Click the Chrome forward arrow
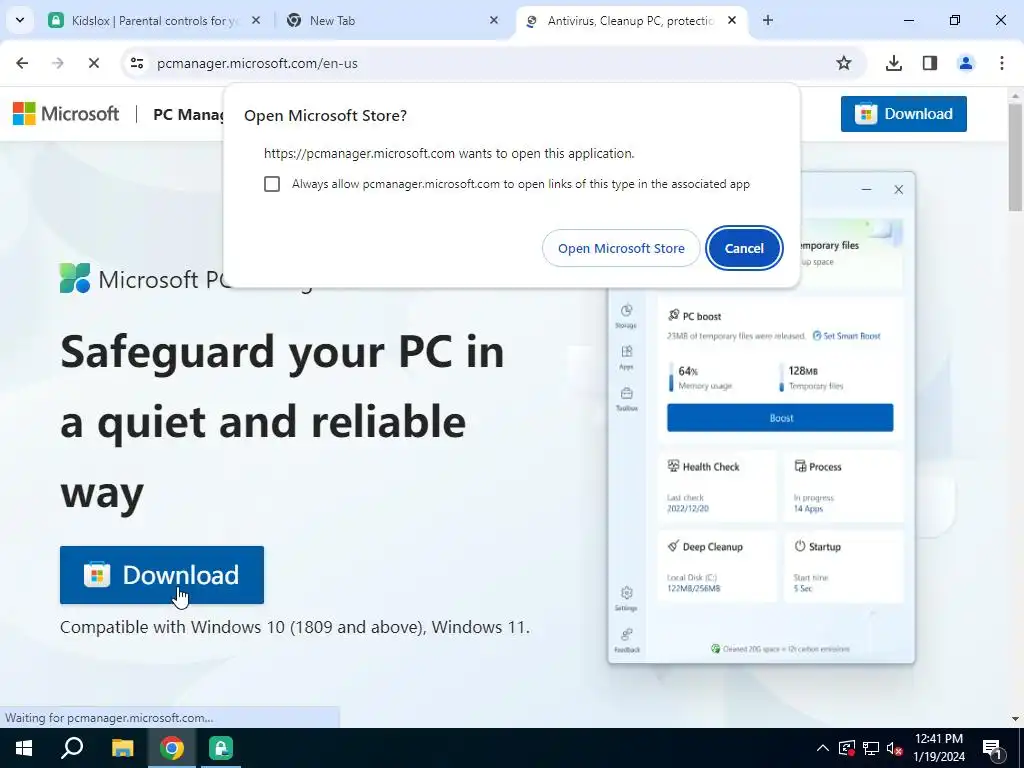Image resolution: width=1024 pixels, height=768 pixels. pos(58,63)
